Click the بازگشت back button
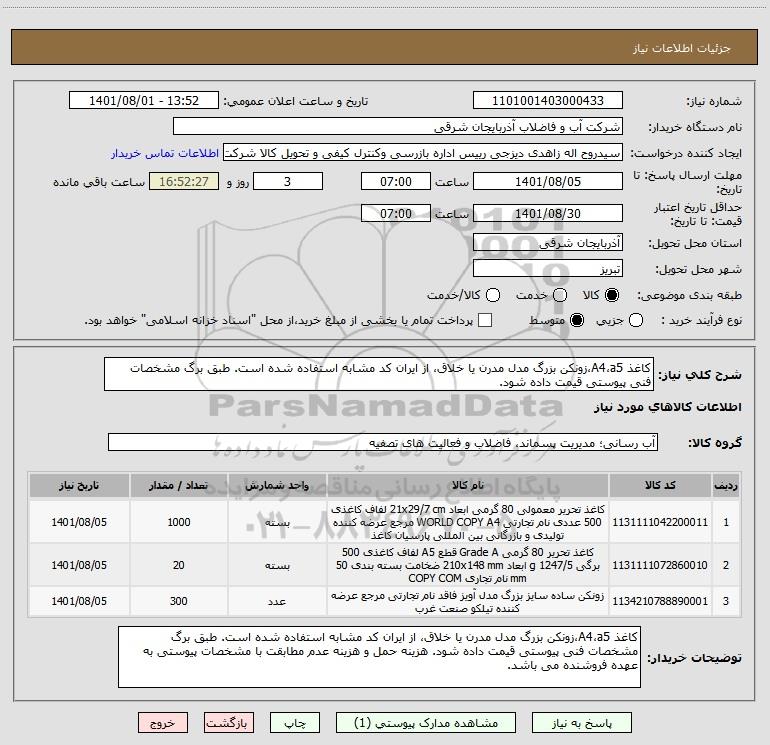The height and width of the screenshot is (745, 770). coord(229,723)
